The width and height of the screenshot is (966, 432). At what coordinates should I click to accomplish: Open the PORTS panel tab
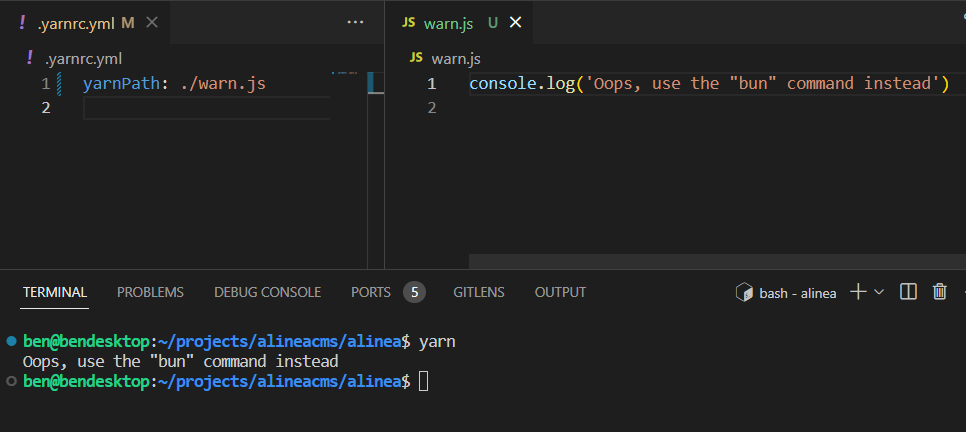click(x=371, y=292)
